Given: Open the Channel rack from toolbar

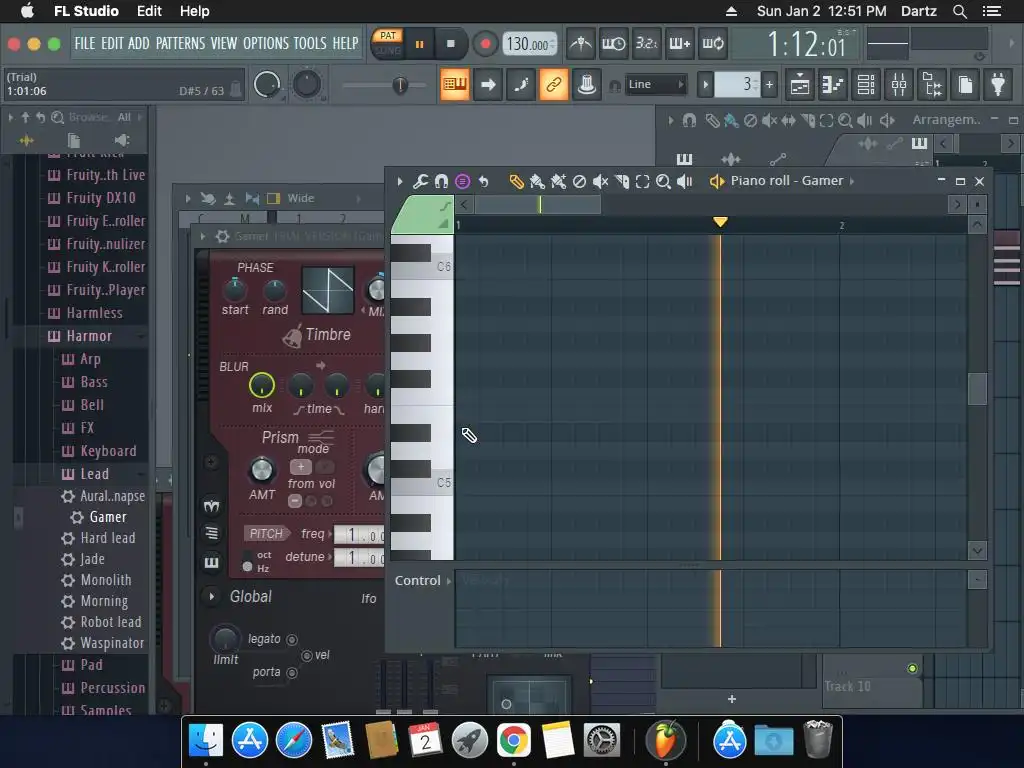Looking at the screenshot, I should tap(866, 84).
